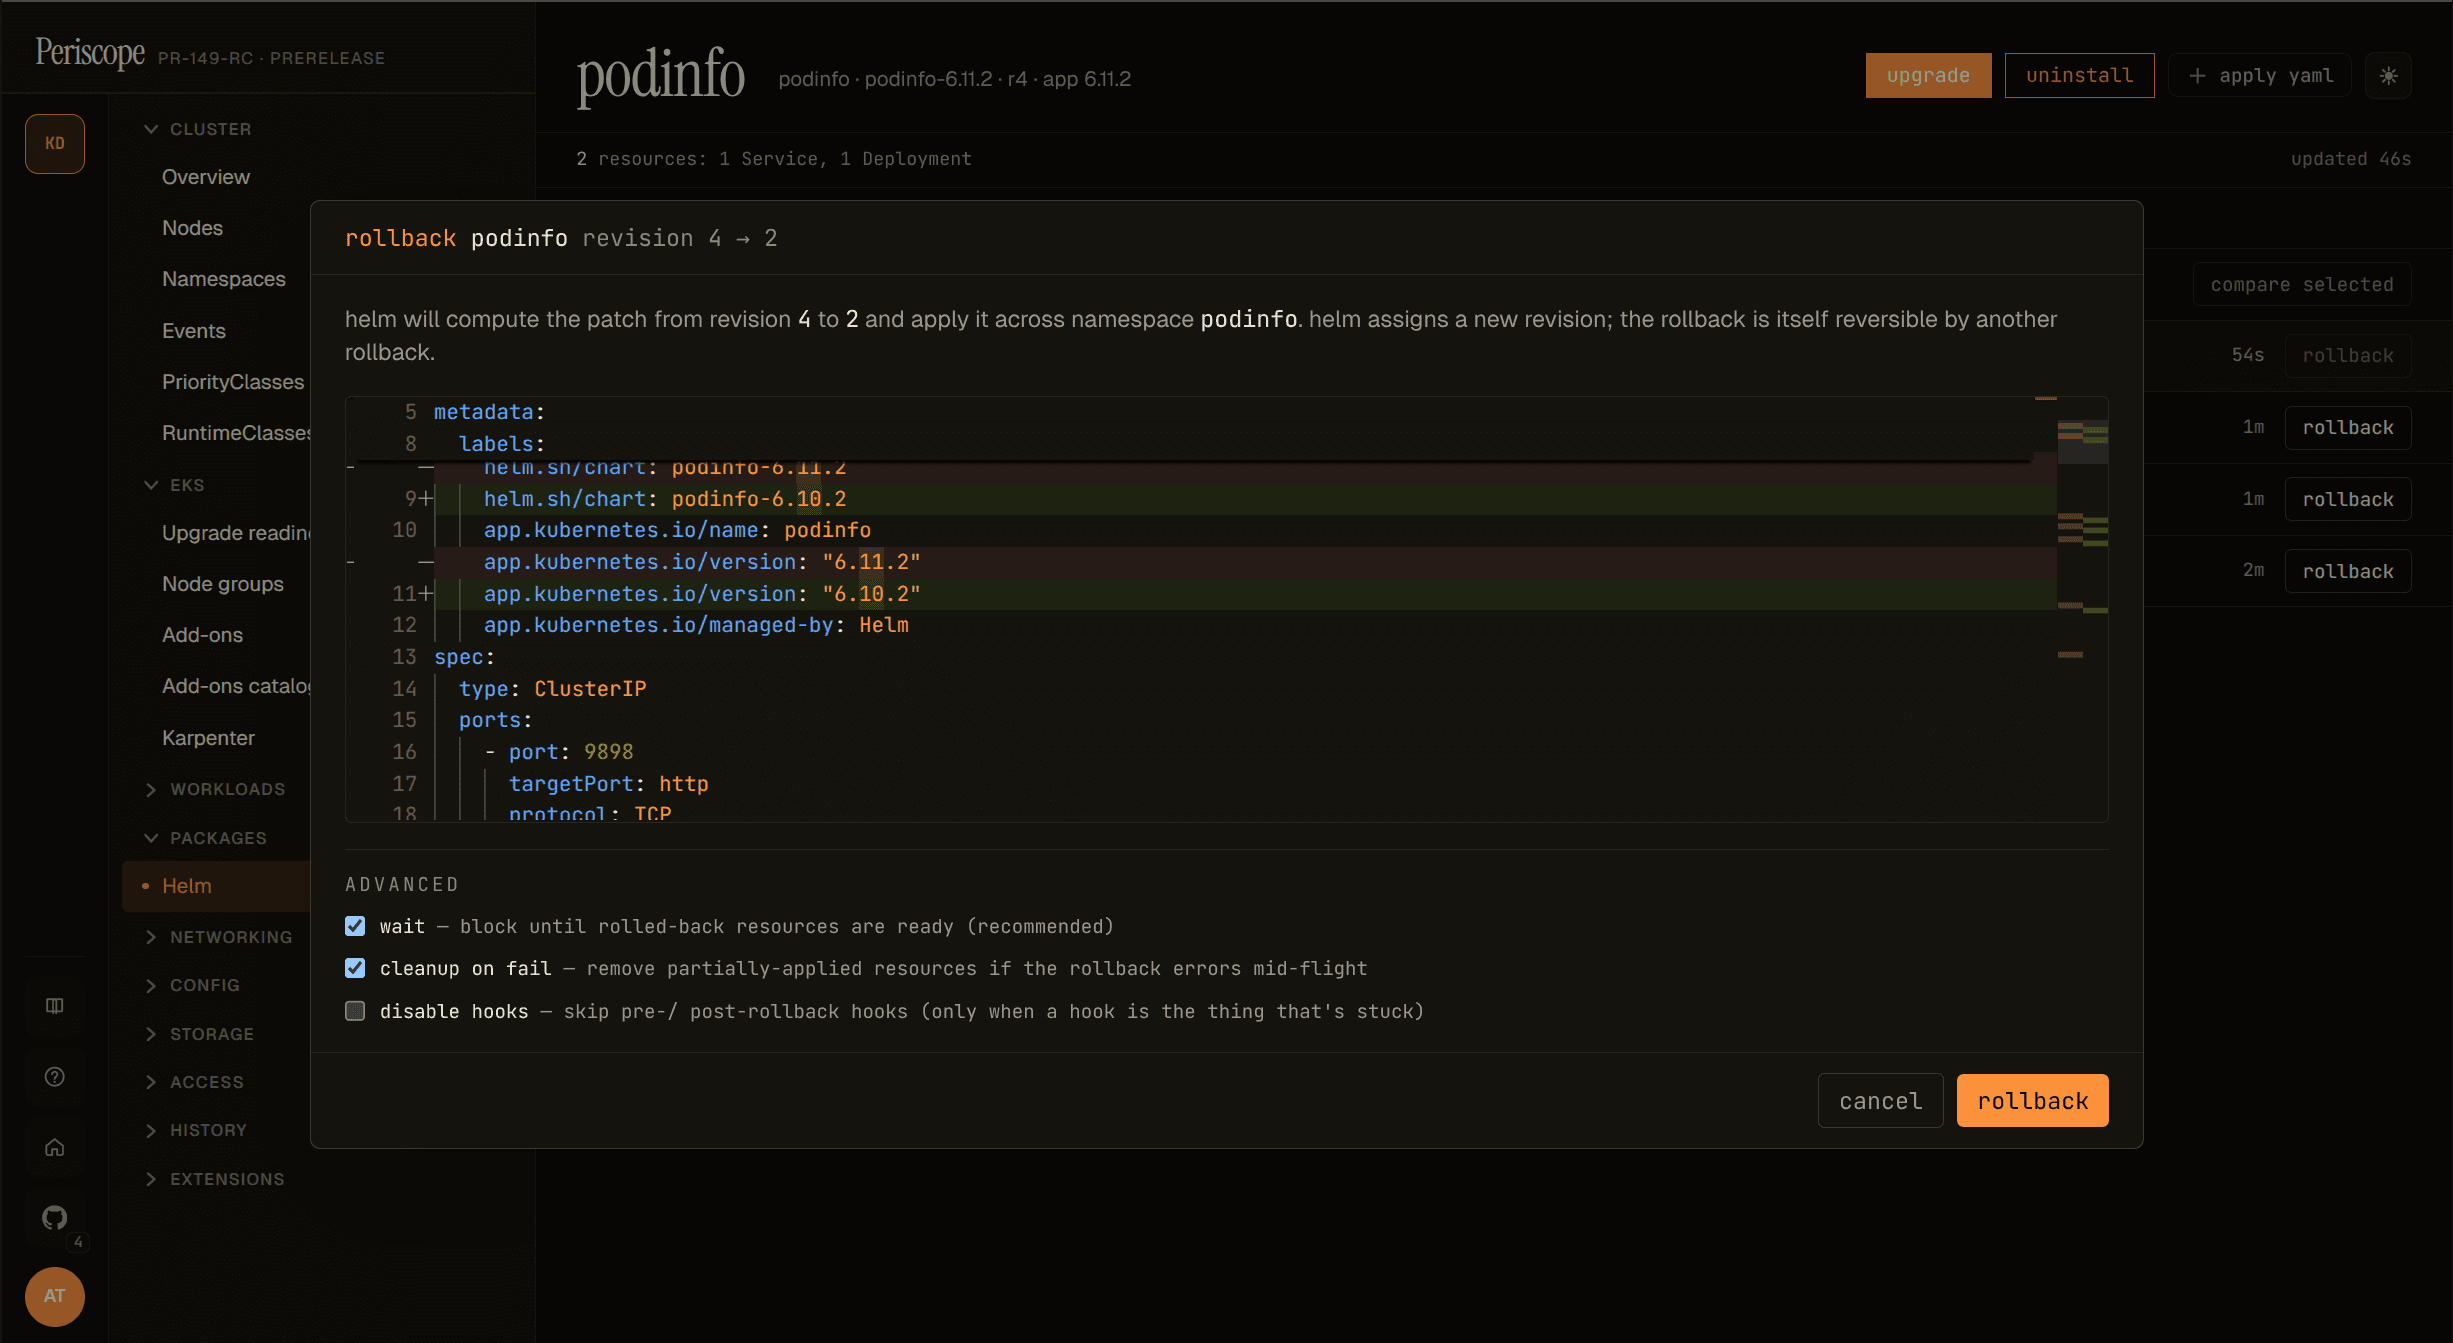Image resolution: width=2453 pixels, height=1343 pixels.
Task: Toggle the light/dark theme sun icon
Action: (2388, 76)
